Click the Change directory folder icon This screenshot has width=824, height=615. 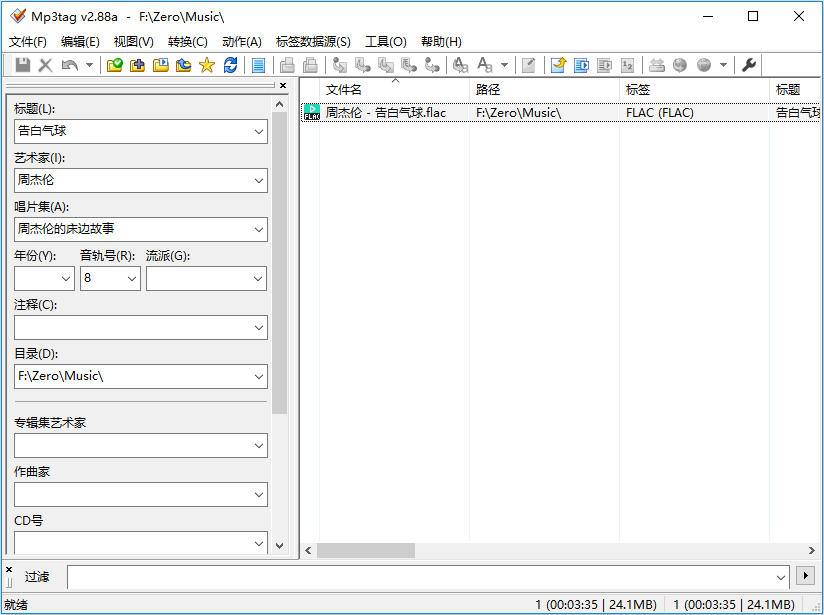[115, 65]
